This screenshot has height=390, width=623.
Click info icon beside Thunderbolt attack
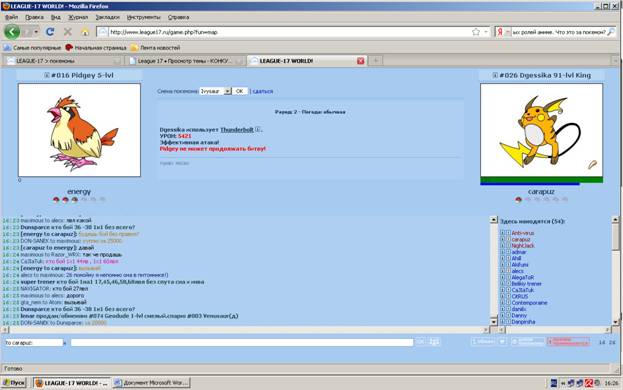pyautogui.click(x=257, y=129)
